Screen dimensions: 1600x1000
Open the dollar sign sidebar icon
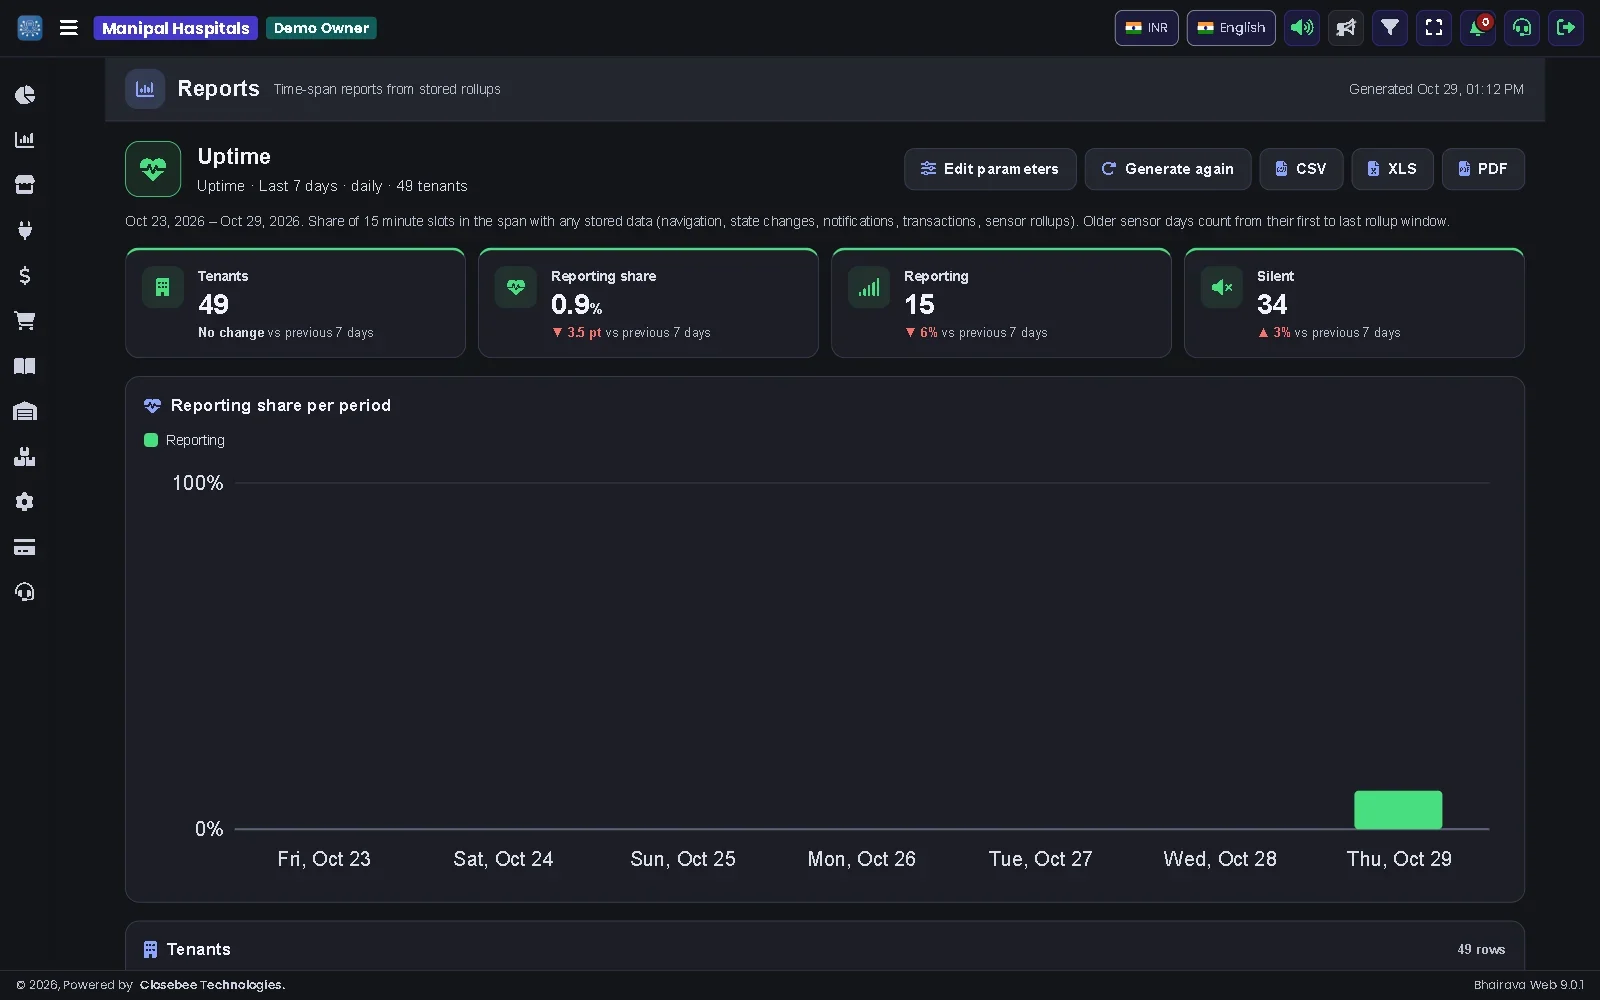25,276
